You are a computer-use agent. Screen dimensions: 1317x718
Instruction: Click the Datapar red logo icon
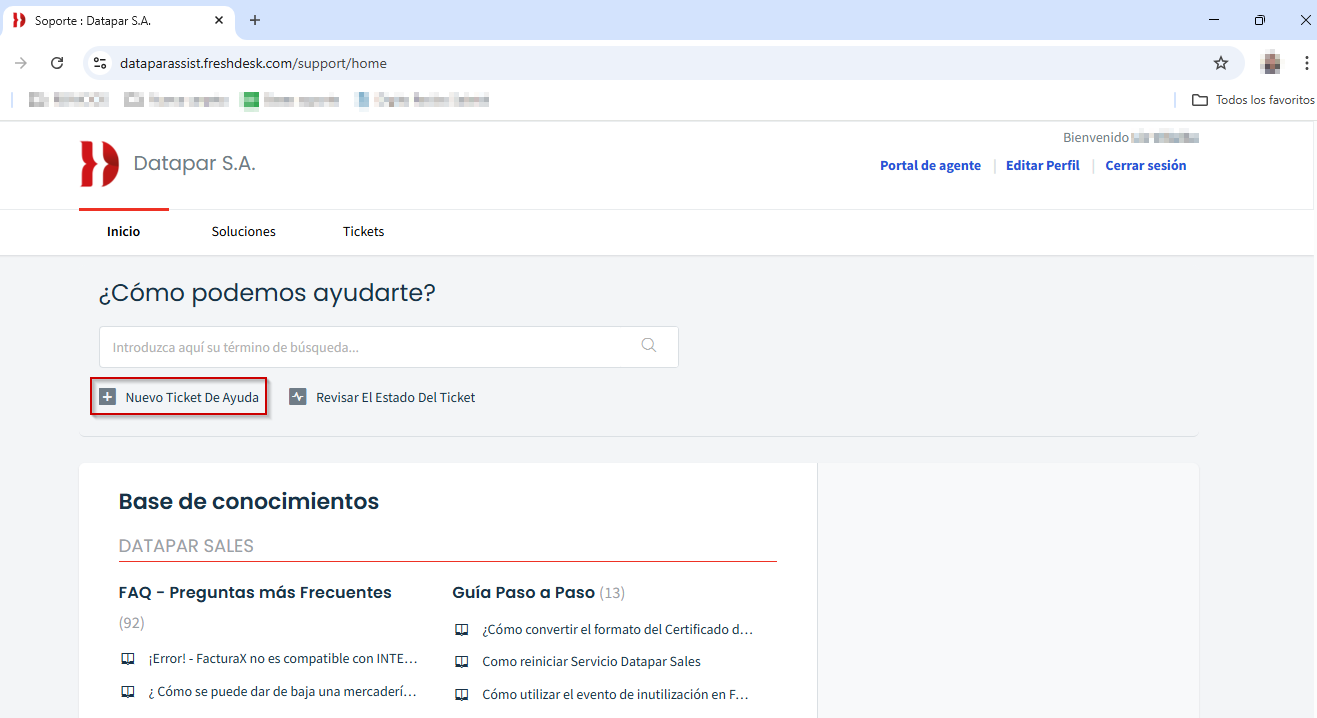[100, 164]
